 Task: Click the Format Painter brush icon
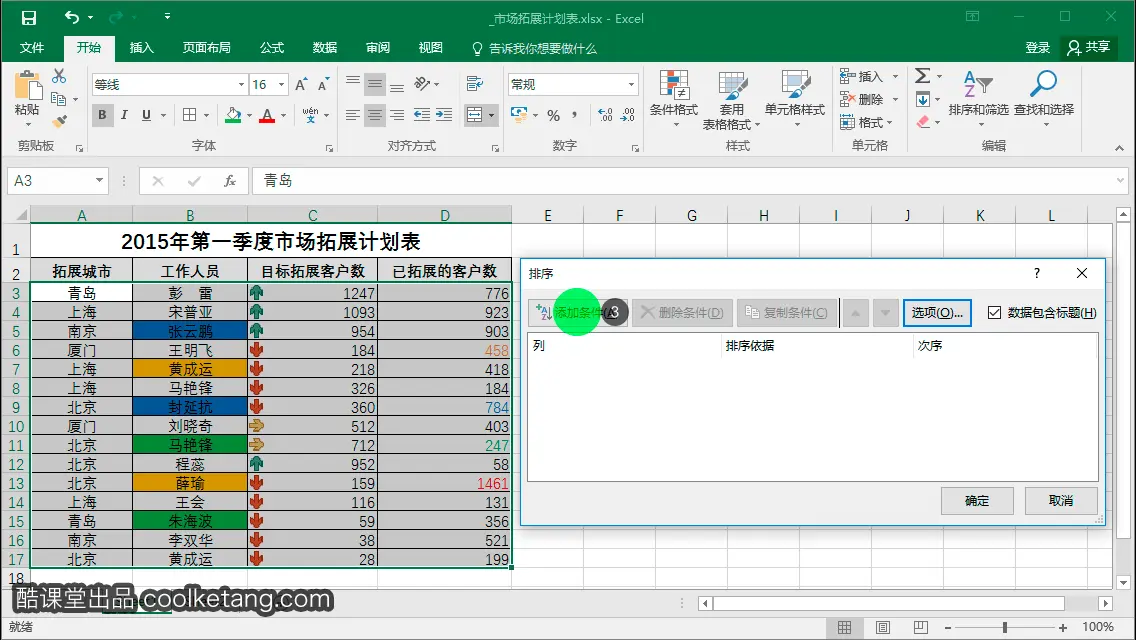click(59, 121)
